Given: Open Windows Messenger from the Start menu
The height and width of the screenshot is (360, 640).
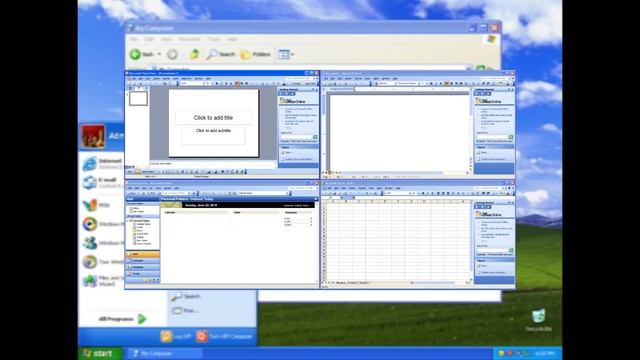Looking at the screenshot, I should pos(102,243).
